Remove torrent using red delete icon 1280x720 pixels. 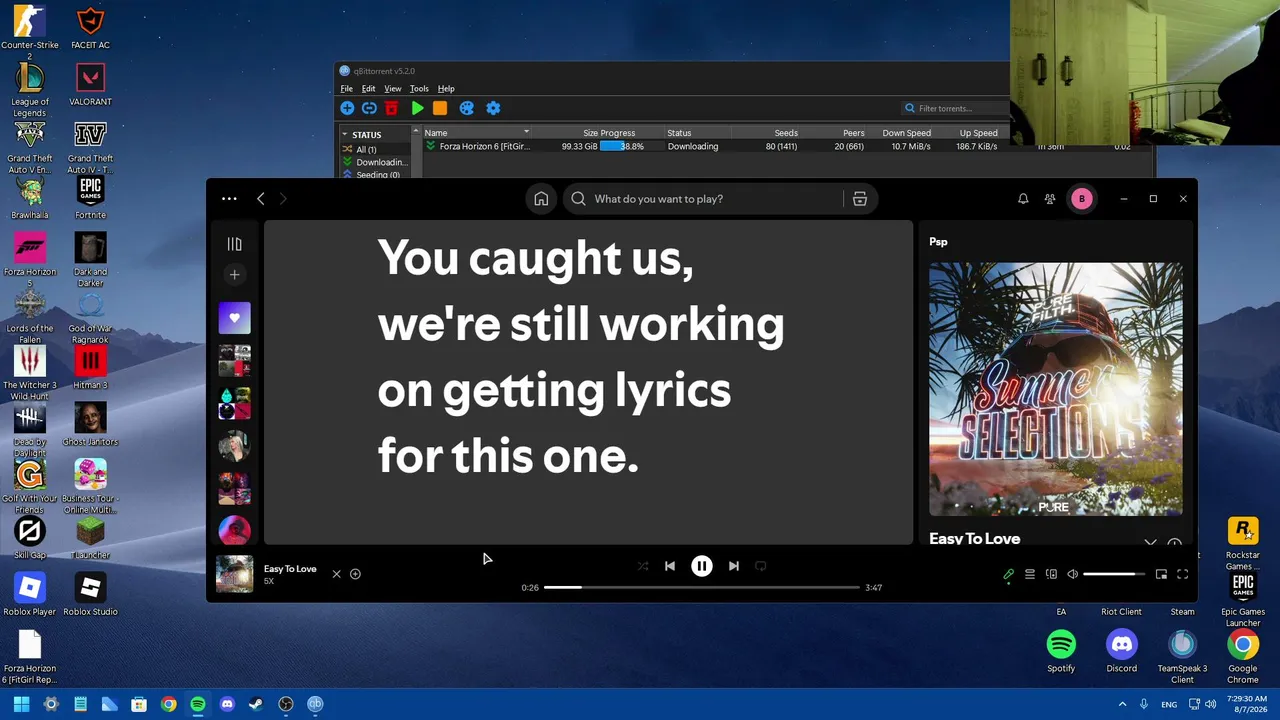[x=391, y=108]
